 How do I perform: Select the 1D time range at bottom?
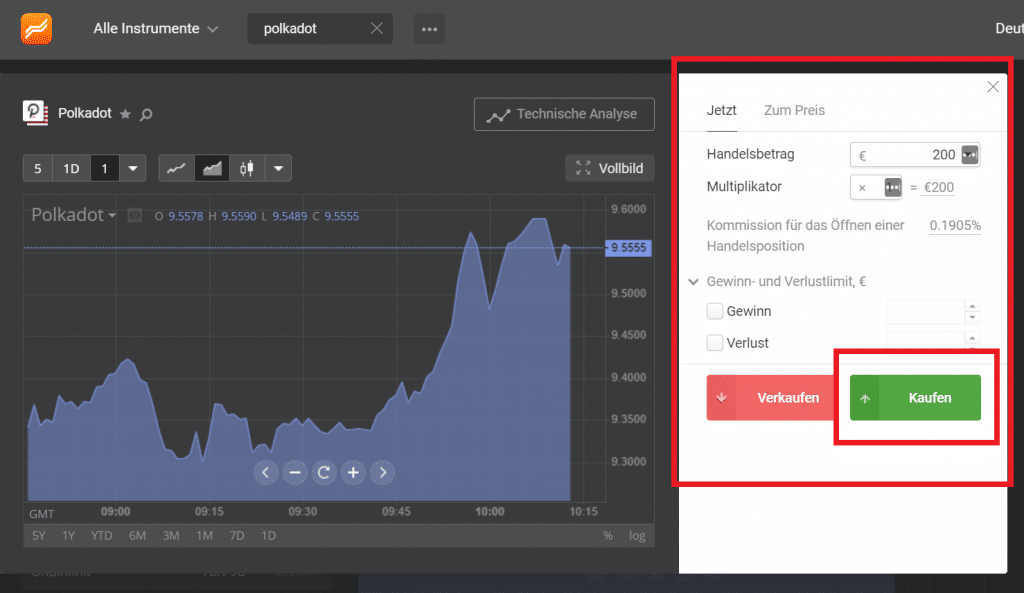[x=268, y=536]
